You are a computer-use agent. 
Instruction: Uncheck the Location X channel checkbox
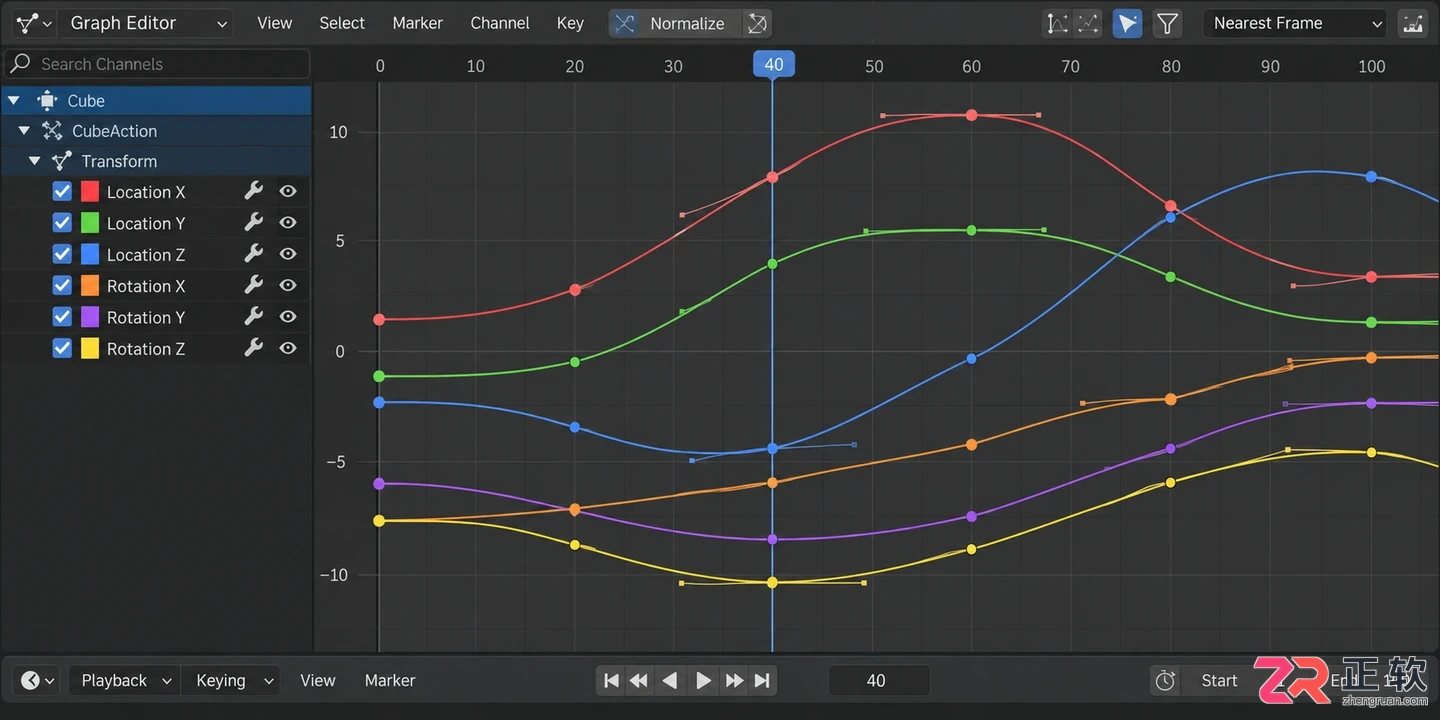(x=62, y=191)
